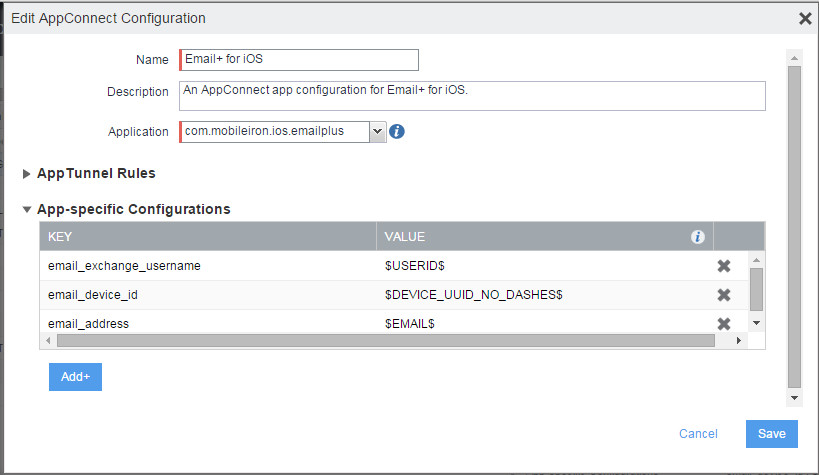The height and width of the screenshot is (475, 819).
Task: Close the Edit AppConnect Configuration dialog
Action: [805, 19]
